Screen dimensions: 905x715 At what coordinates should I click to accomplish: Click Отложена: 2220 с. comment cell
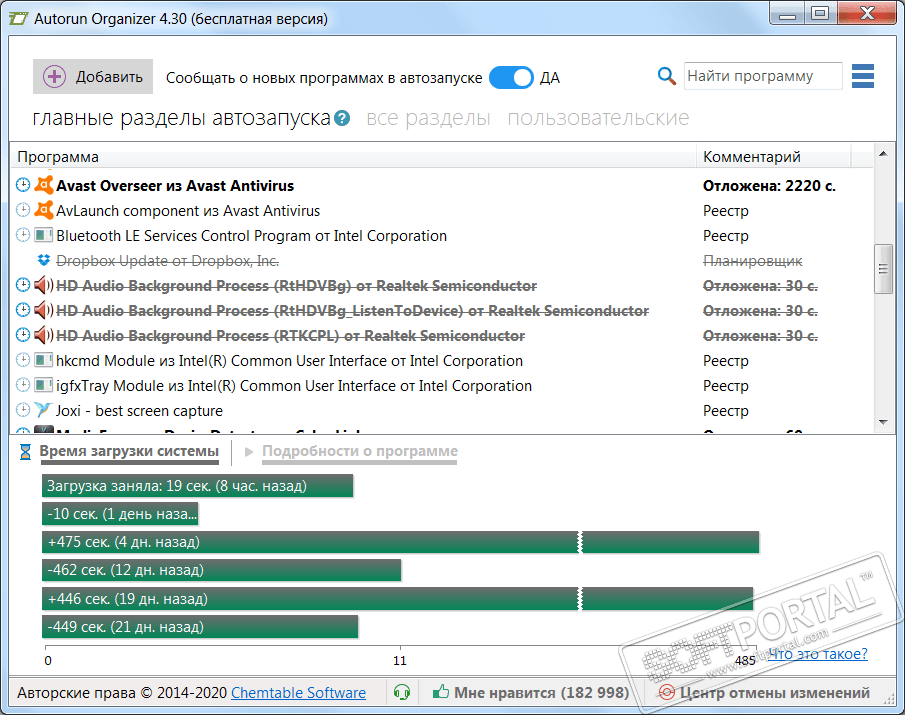769,186
